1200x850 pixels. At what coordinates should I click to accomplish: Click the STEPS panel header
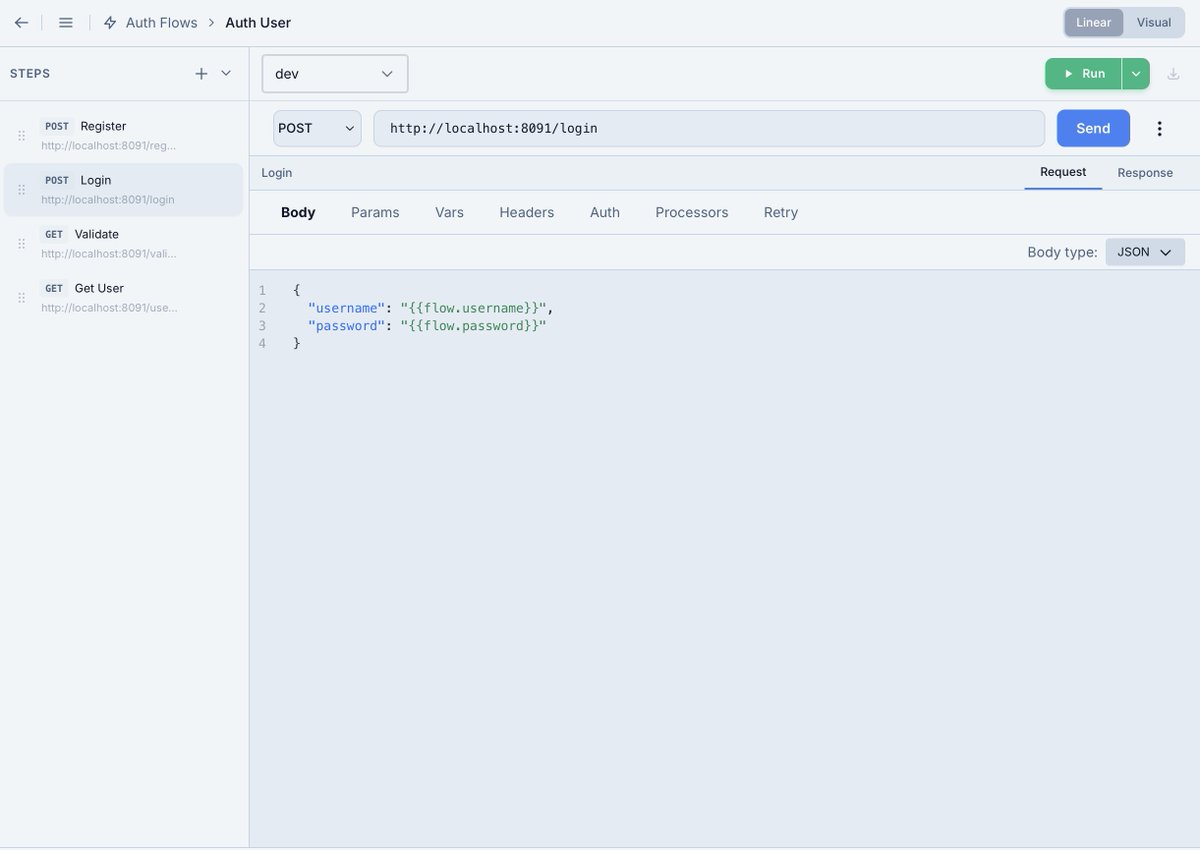coord(30,73)
